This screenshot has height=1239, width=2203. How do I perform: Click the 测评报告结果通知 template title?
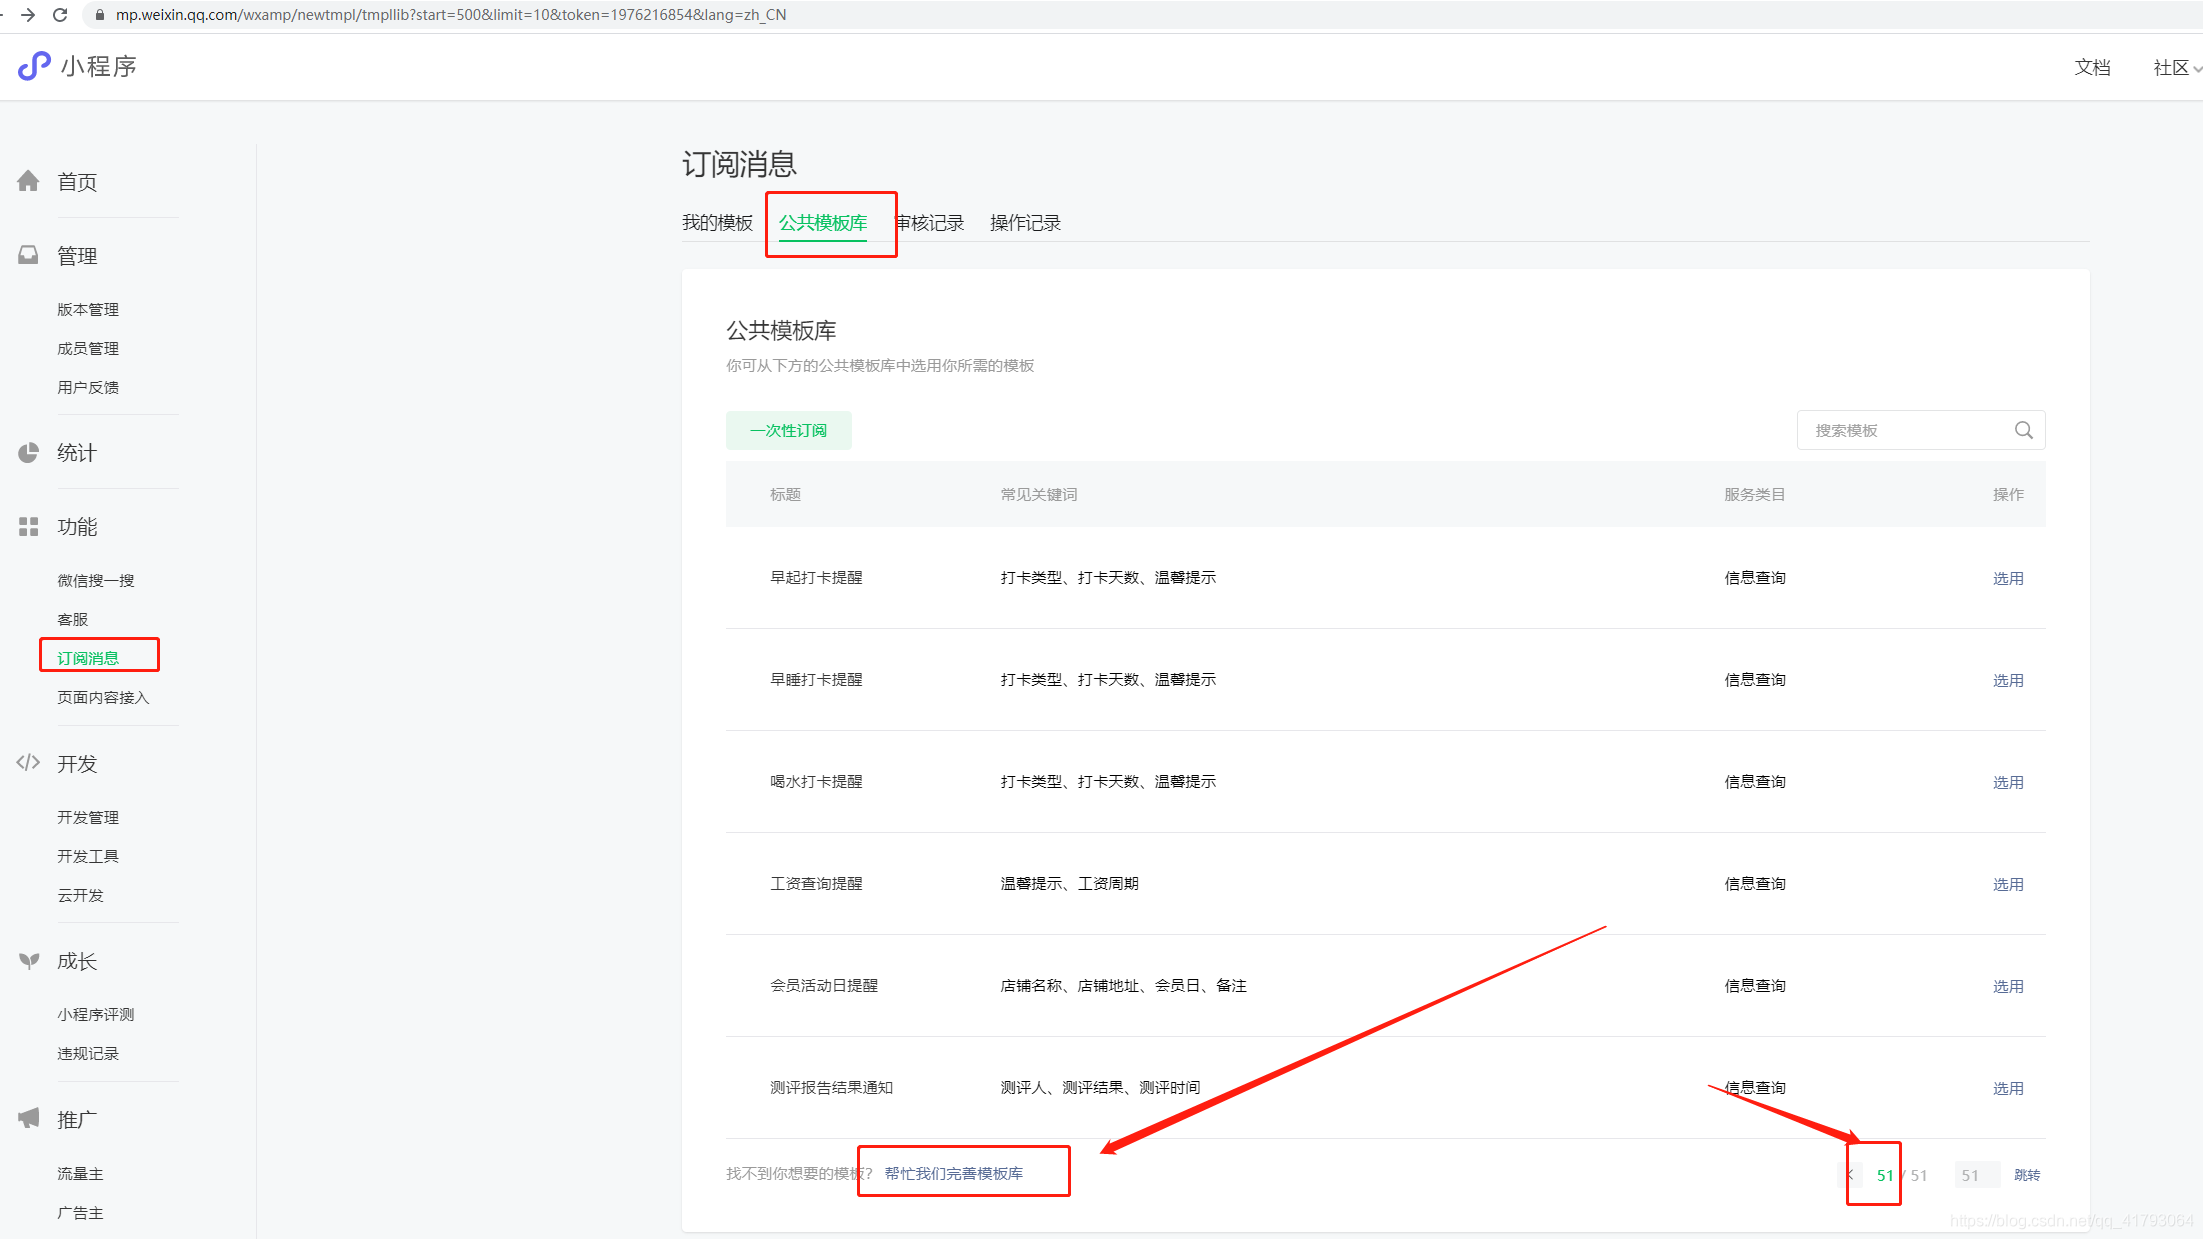[x=831, y=1087]
